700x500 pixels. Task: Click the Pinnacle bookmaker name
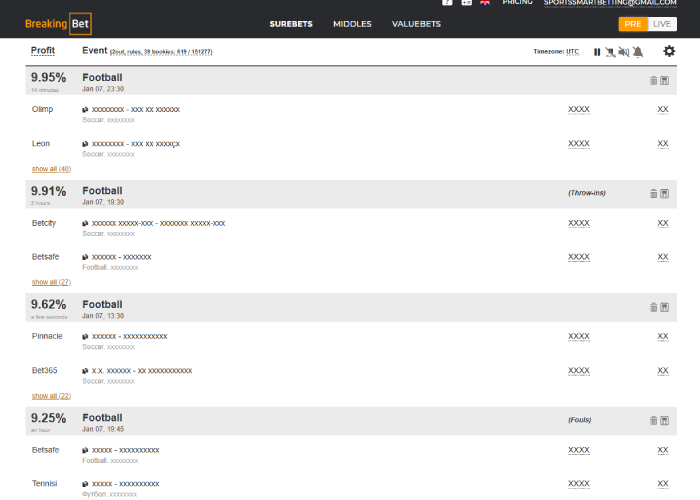(47, 336)
